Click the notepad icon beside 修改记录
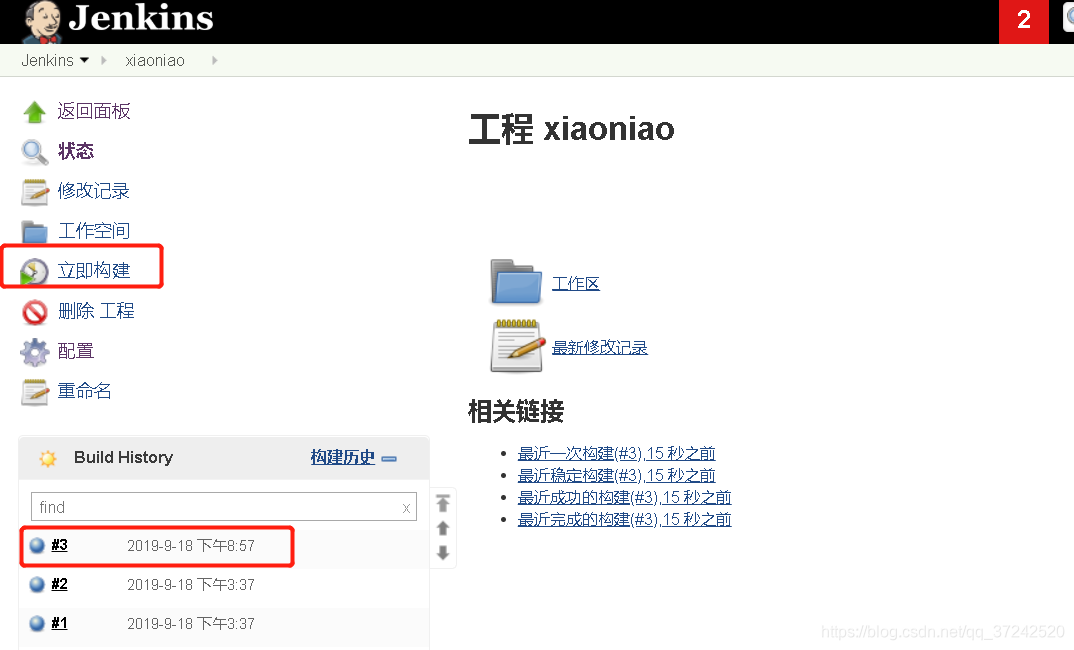 [34, 192]
